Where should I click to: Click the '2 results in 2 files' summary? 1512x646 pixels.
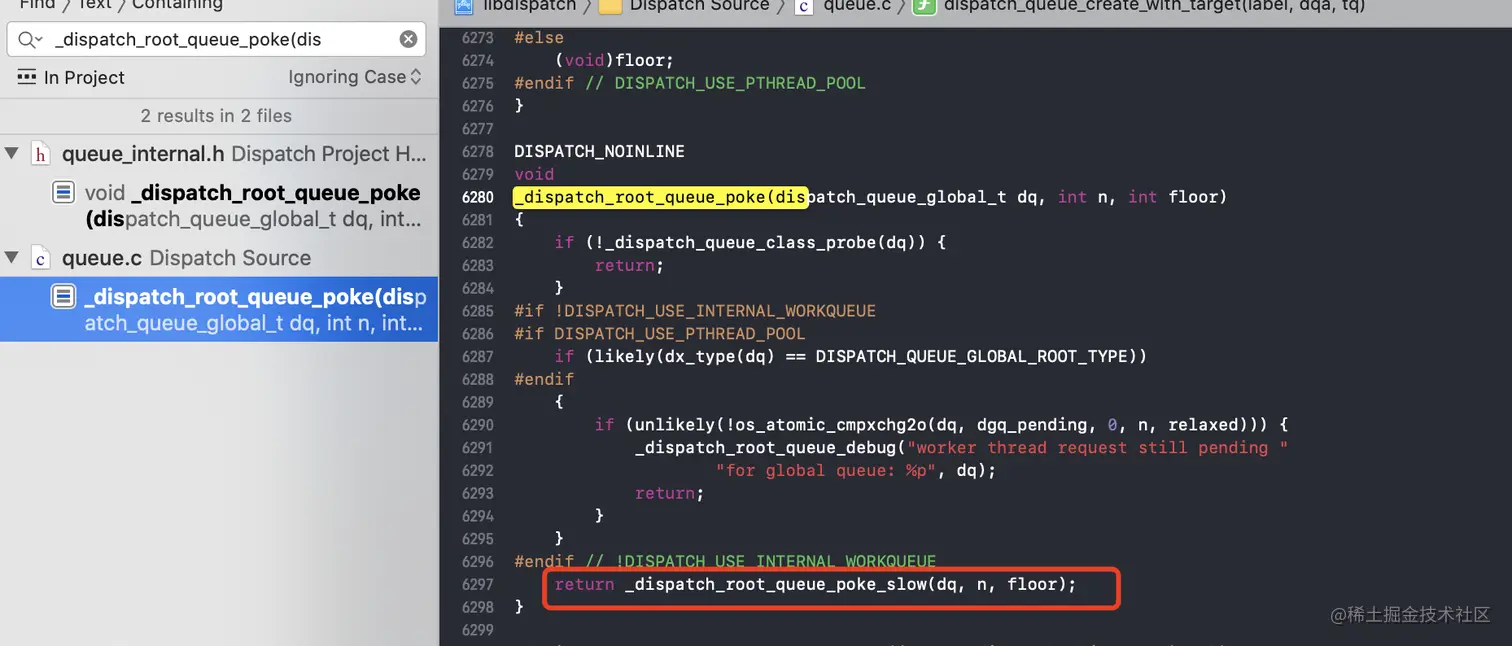point(216,116)
